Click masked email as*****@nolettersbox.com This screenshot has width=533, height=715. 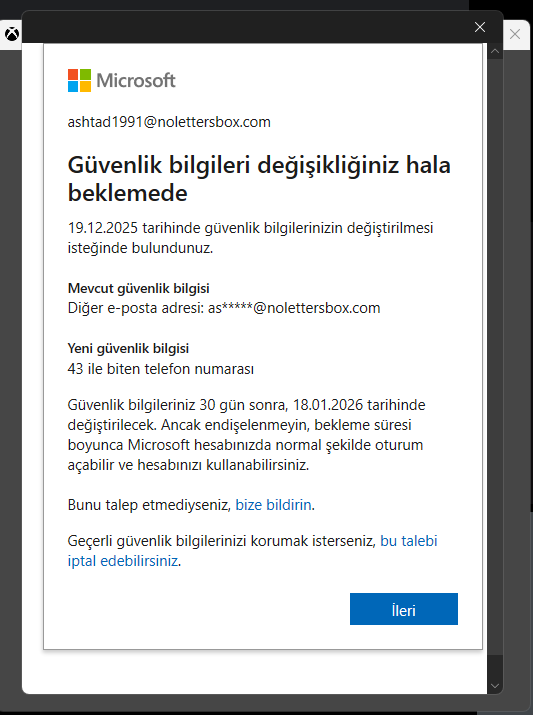[294, 308]
